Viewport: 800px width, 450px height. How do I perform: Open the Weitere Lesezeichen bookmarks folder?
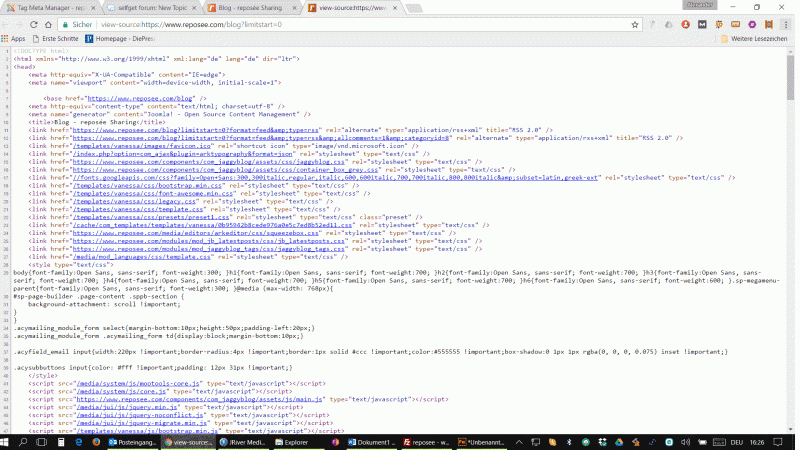tap(756, 38)
